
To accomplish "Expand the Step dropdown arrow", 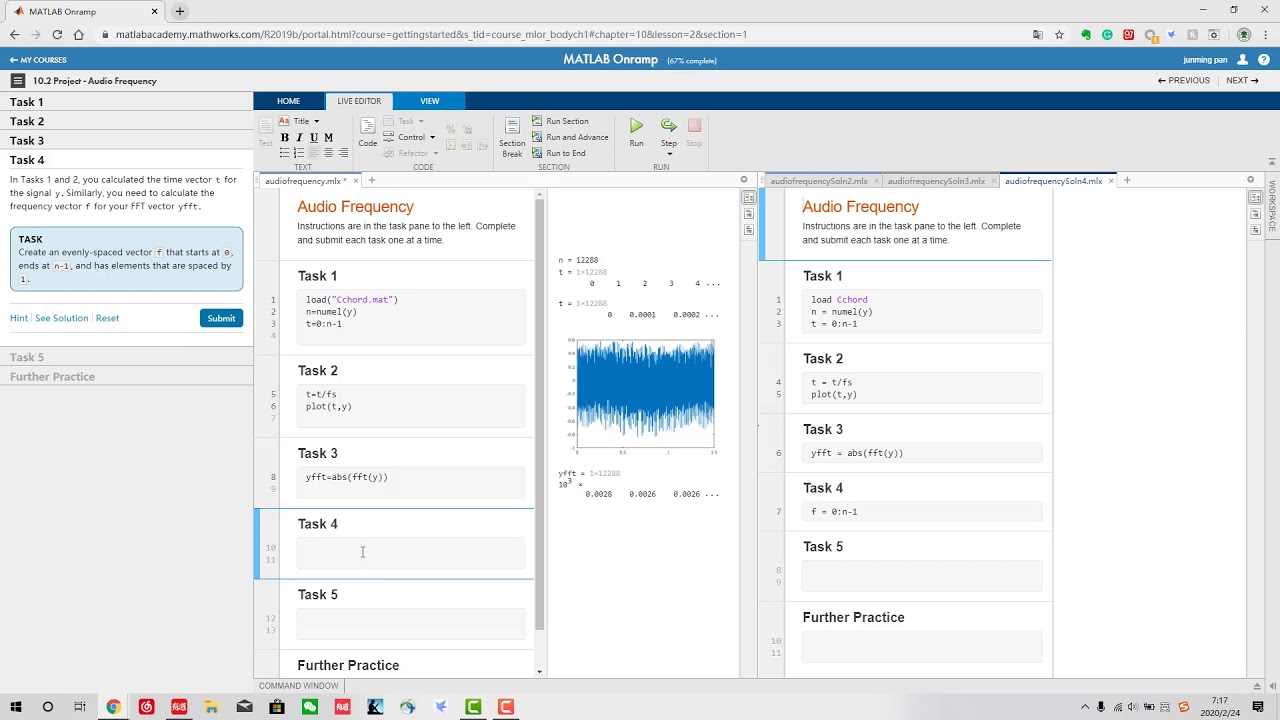I will coord(669,154).
